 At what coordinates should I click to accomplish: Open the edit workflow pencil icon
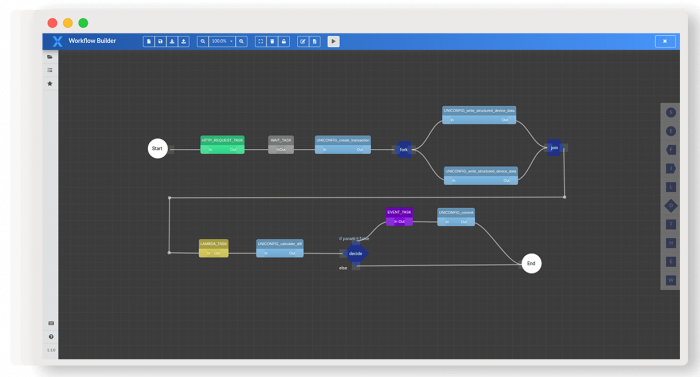coord(303,42)
